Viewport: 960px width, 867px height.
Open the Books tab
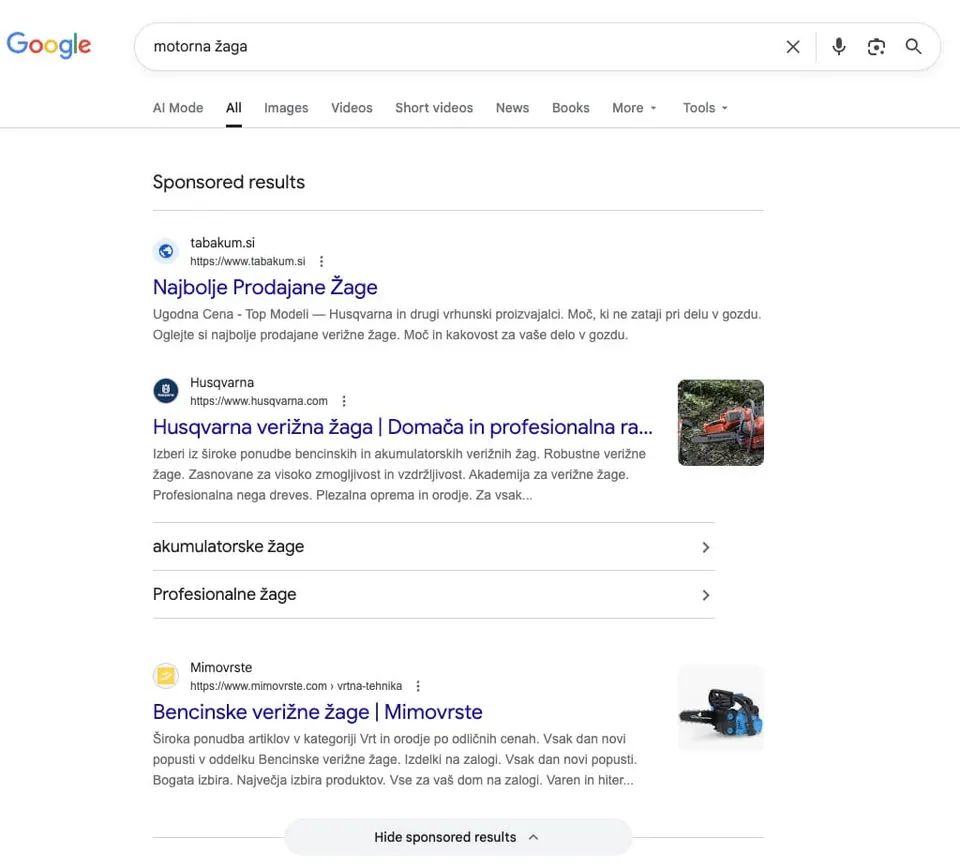coord(571,108)
